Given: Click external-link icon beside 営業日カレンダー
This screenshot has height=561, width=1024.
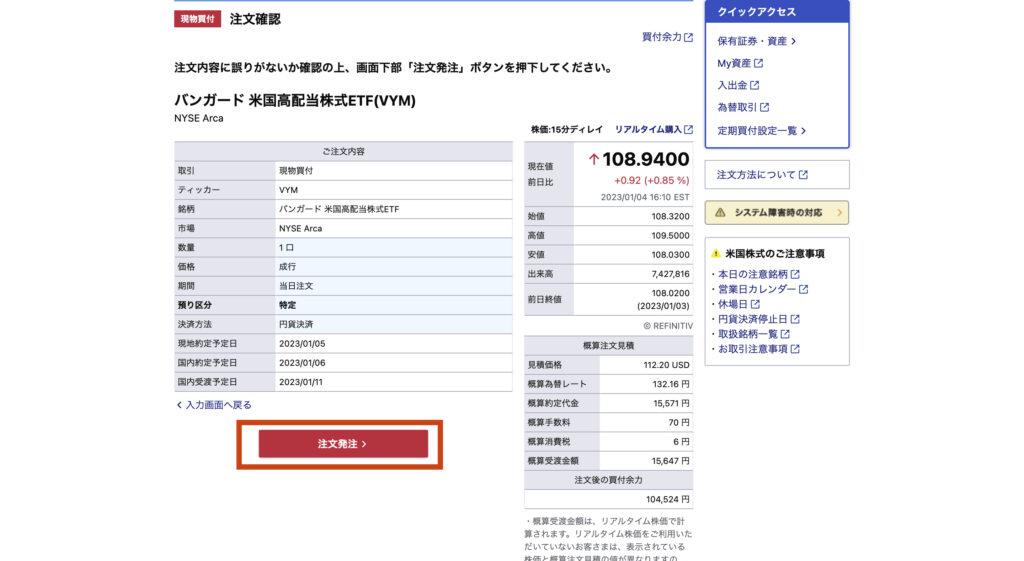Looking at the screenshot, I should pos(803,289).
